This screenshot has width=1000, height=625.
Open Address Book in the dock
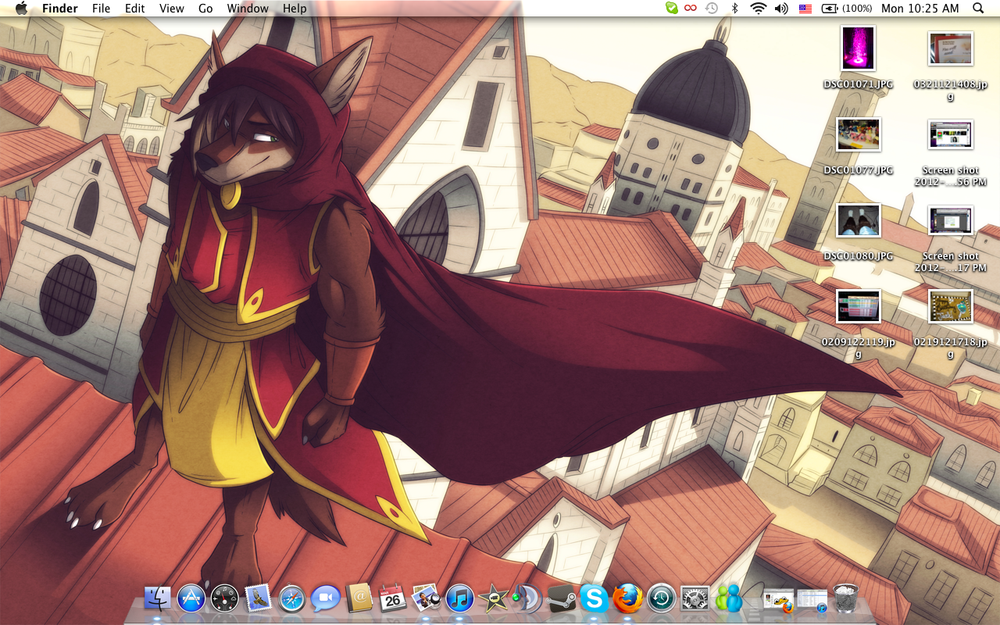(x=359, y=598)
